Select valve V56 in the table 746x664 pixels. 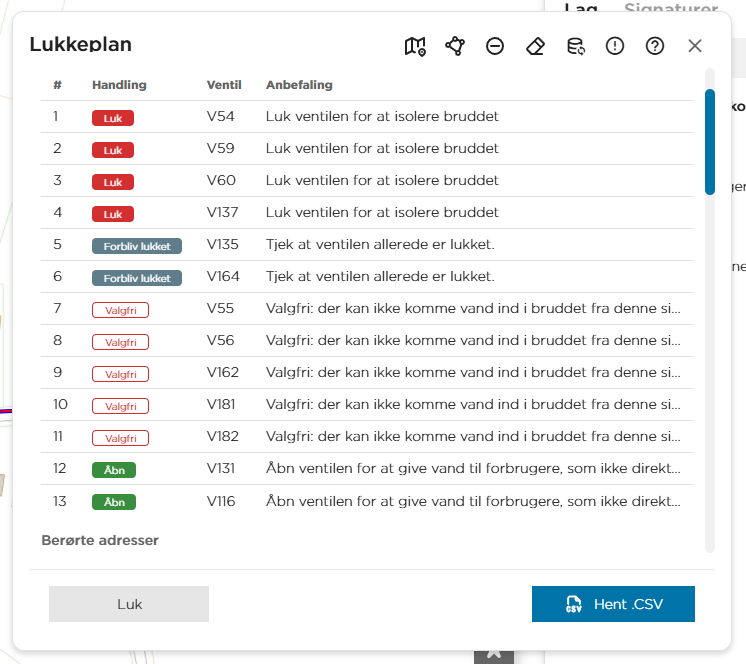pyautogui.click(x=220, y=340)
